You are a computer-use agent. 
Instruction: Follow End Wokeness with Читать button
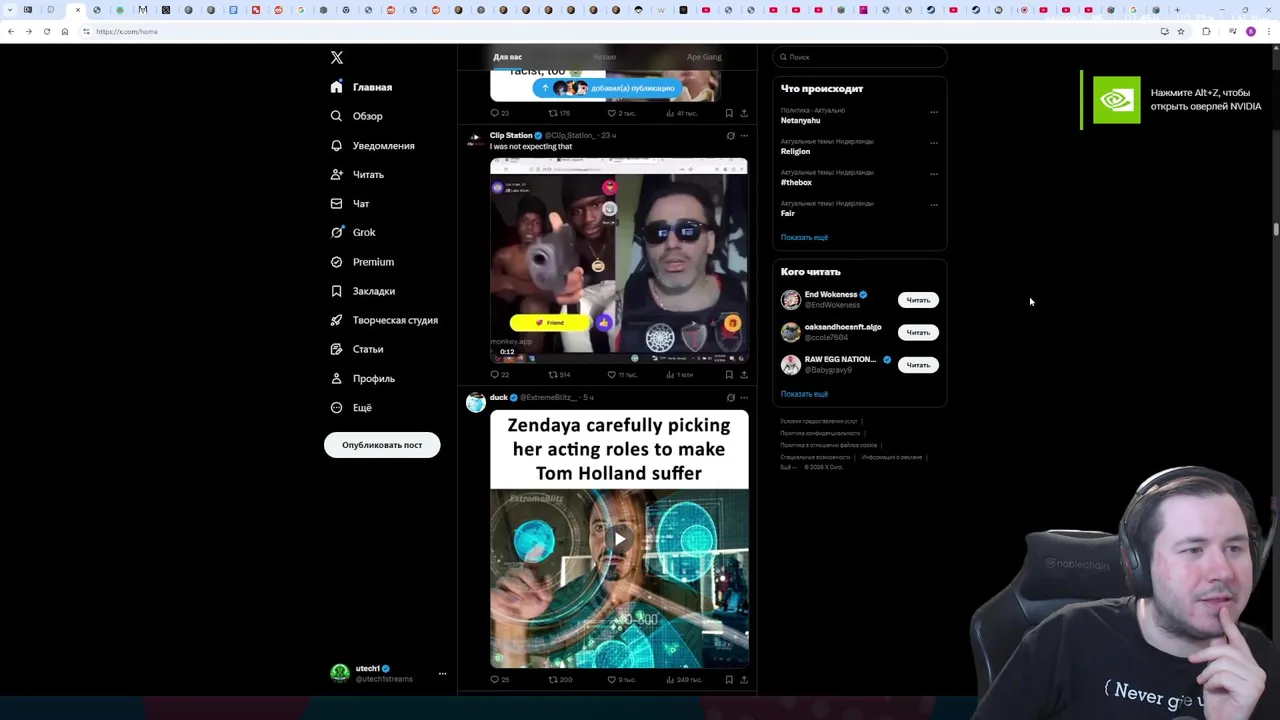click(918, 300)
